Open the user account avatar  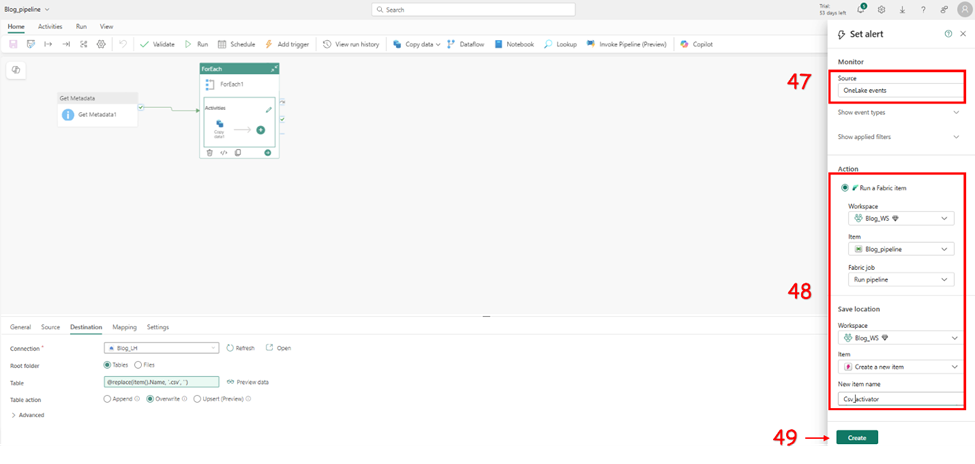point(963,10)
